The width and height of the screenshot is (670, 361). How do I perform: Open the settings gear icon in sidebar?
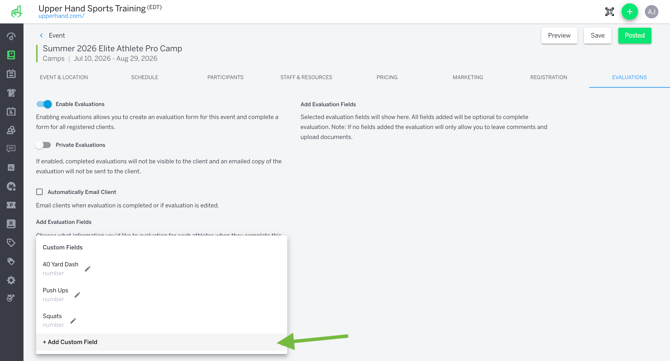(12, 280)
